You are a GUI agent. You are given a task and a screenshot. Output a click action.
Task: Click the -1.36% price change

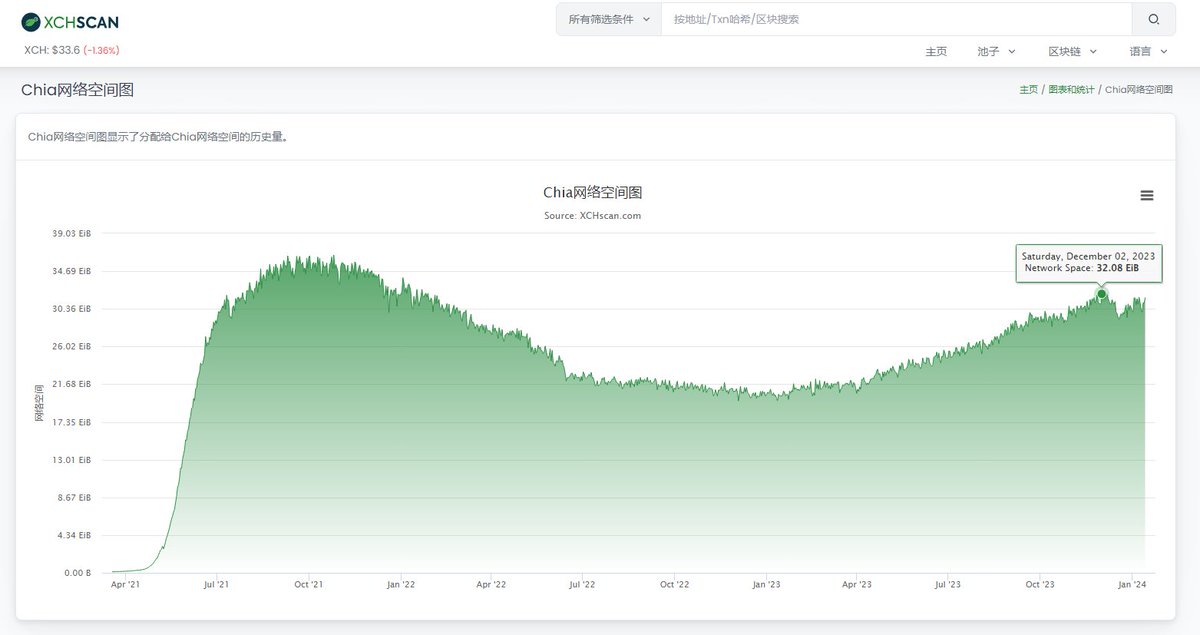[101, 50]
